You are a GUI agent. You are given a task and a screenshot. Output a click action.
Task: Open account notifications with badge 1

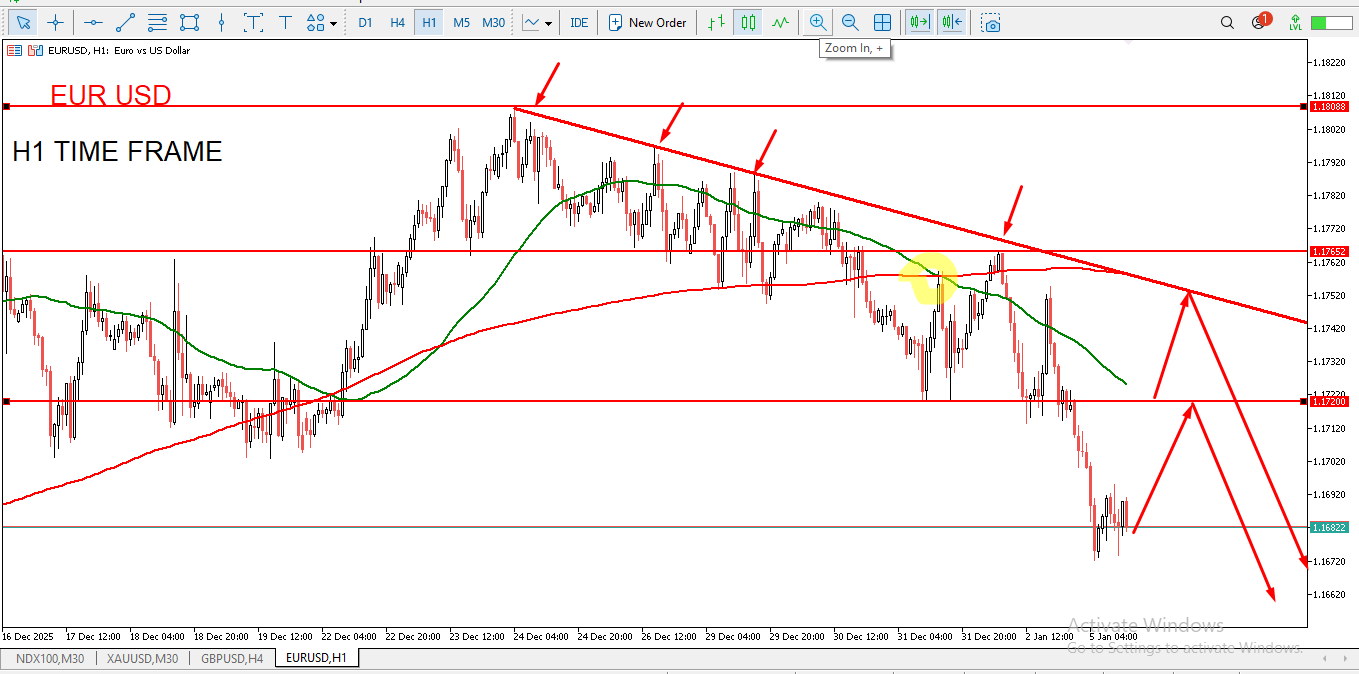(1260, 21)
